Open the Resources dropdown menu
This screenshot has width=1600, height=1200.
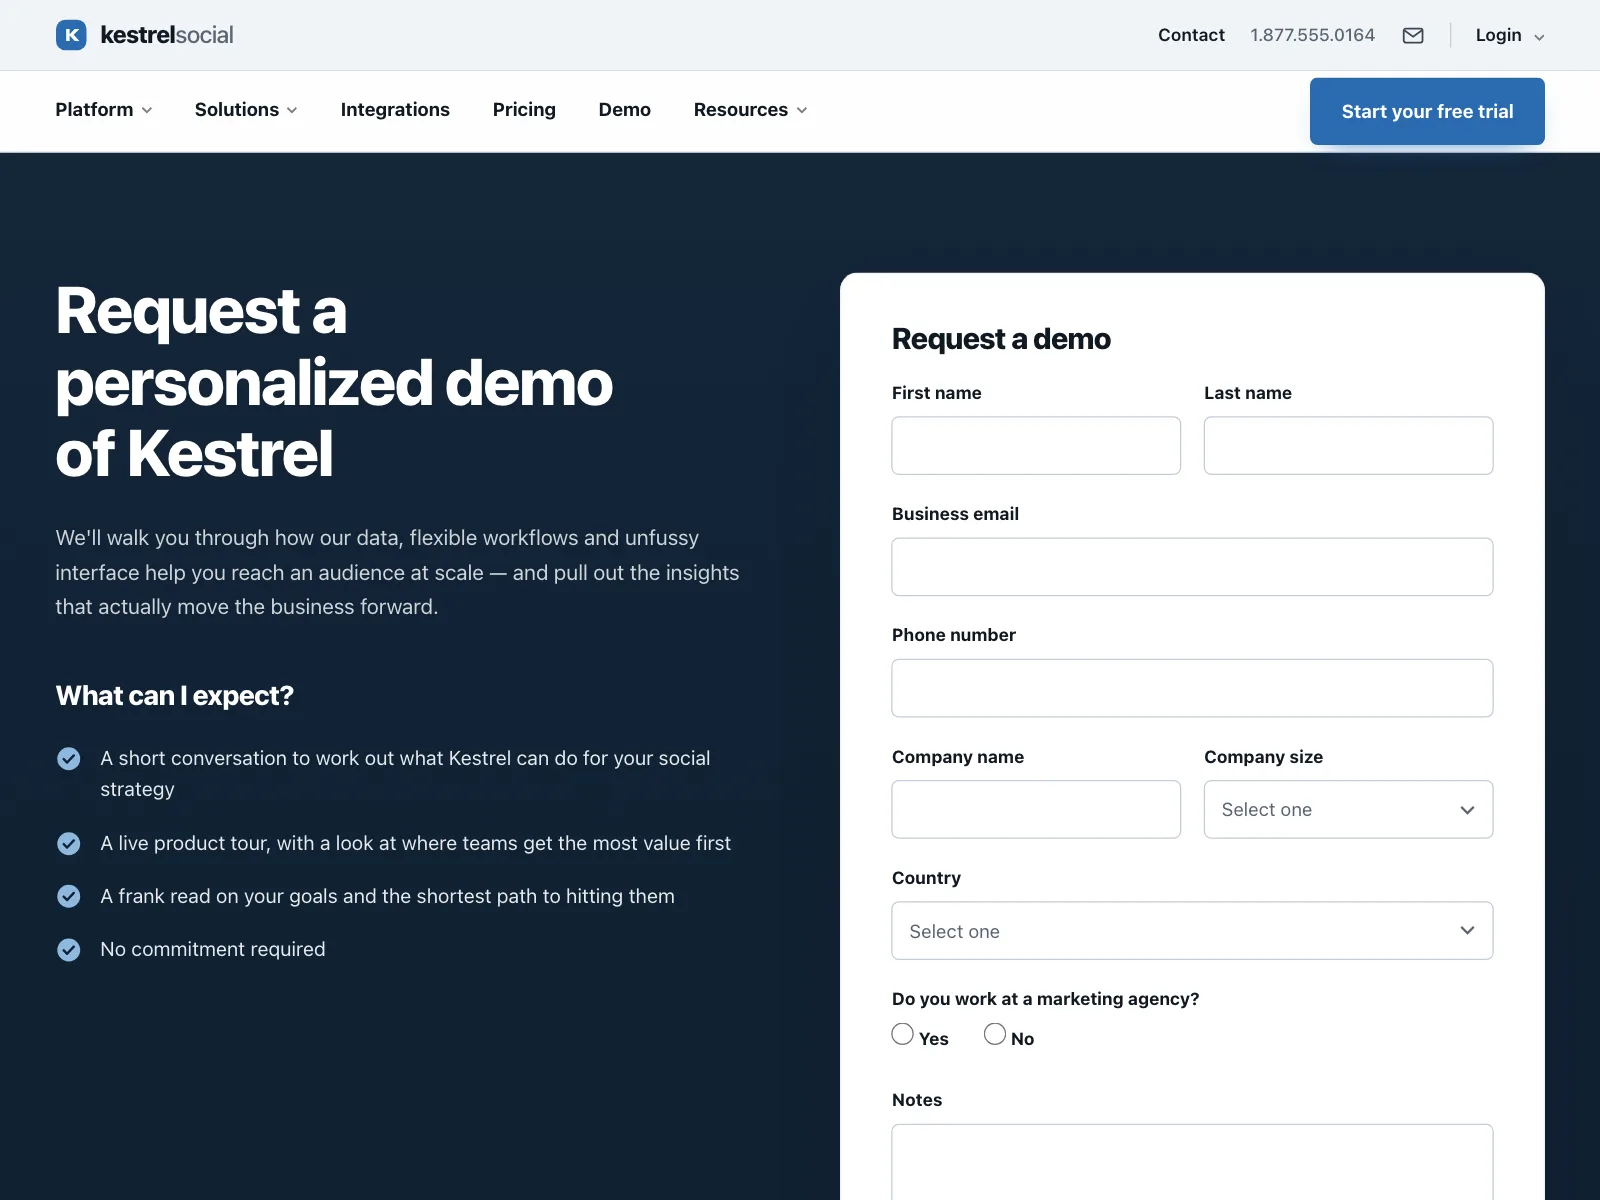coord(751,110)
